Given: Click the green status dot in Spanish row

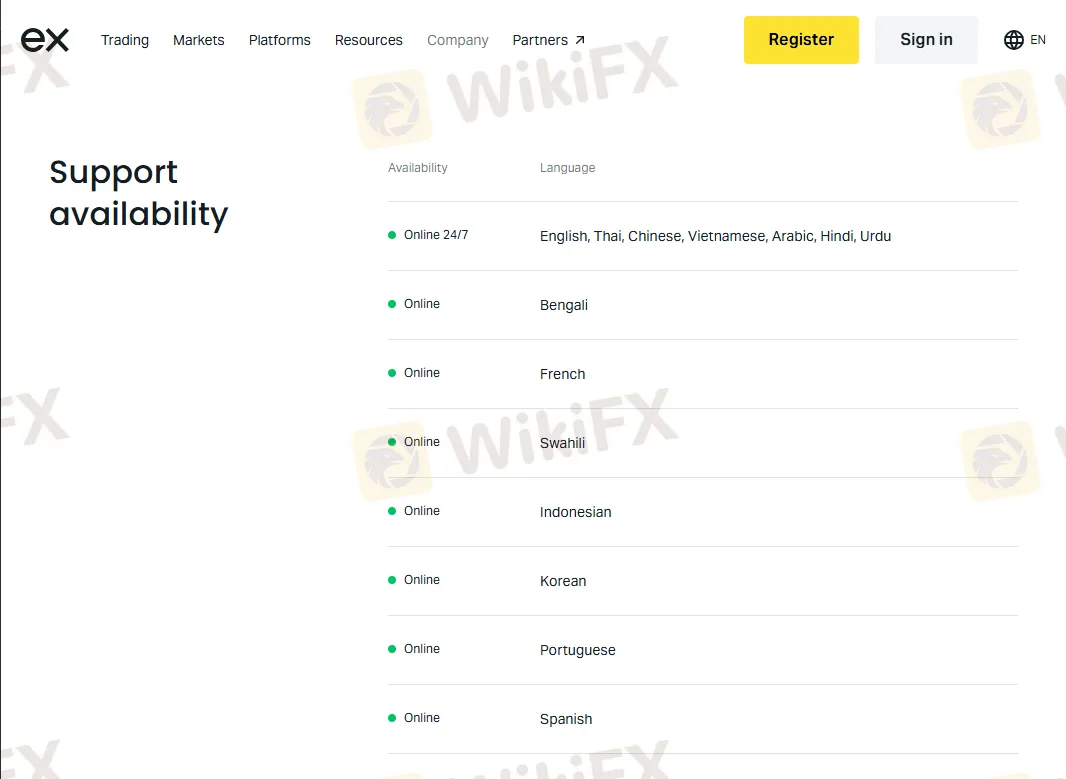Looking at the screenshot, I should (392, 718).
